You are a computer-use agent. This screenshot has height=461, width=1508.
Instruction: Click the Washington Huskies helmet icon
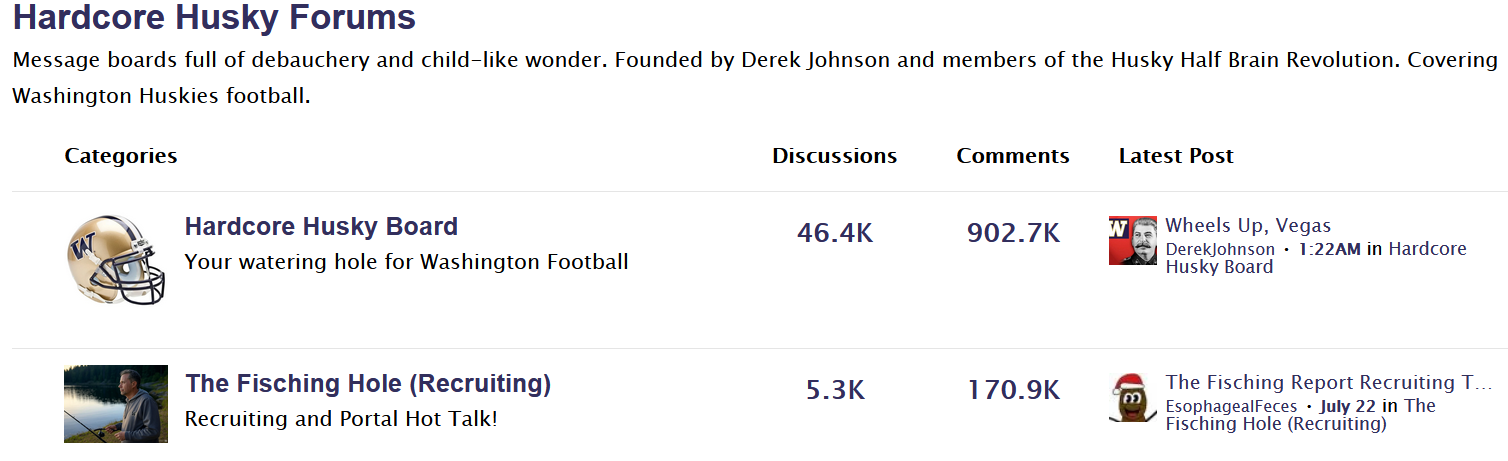116,260
